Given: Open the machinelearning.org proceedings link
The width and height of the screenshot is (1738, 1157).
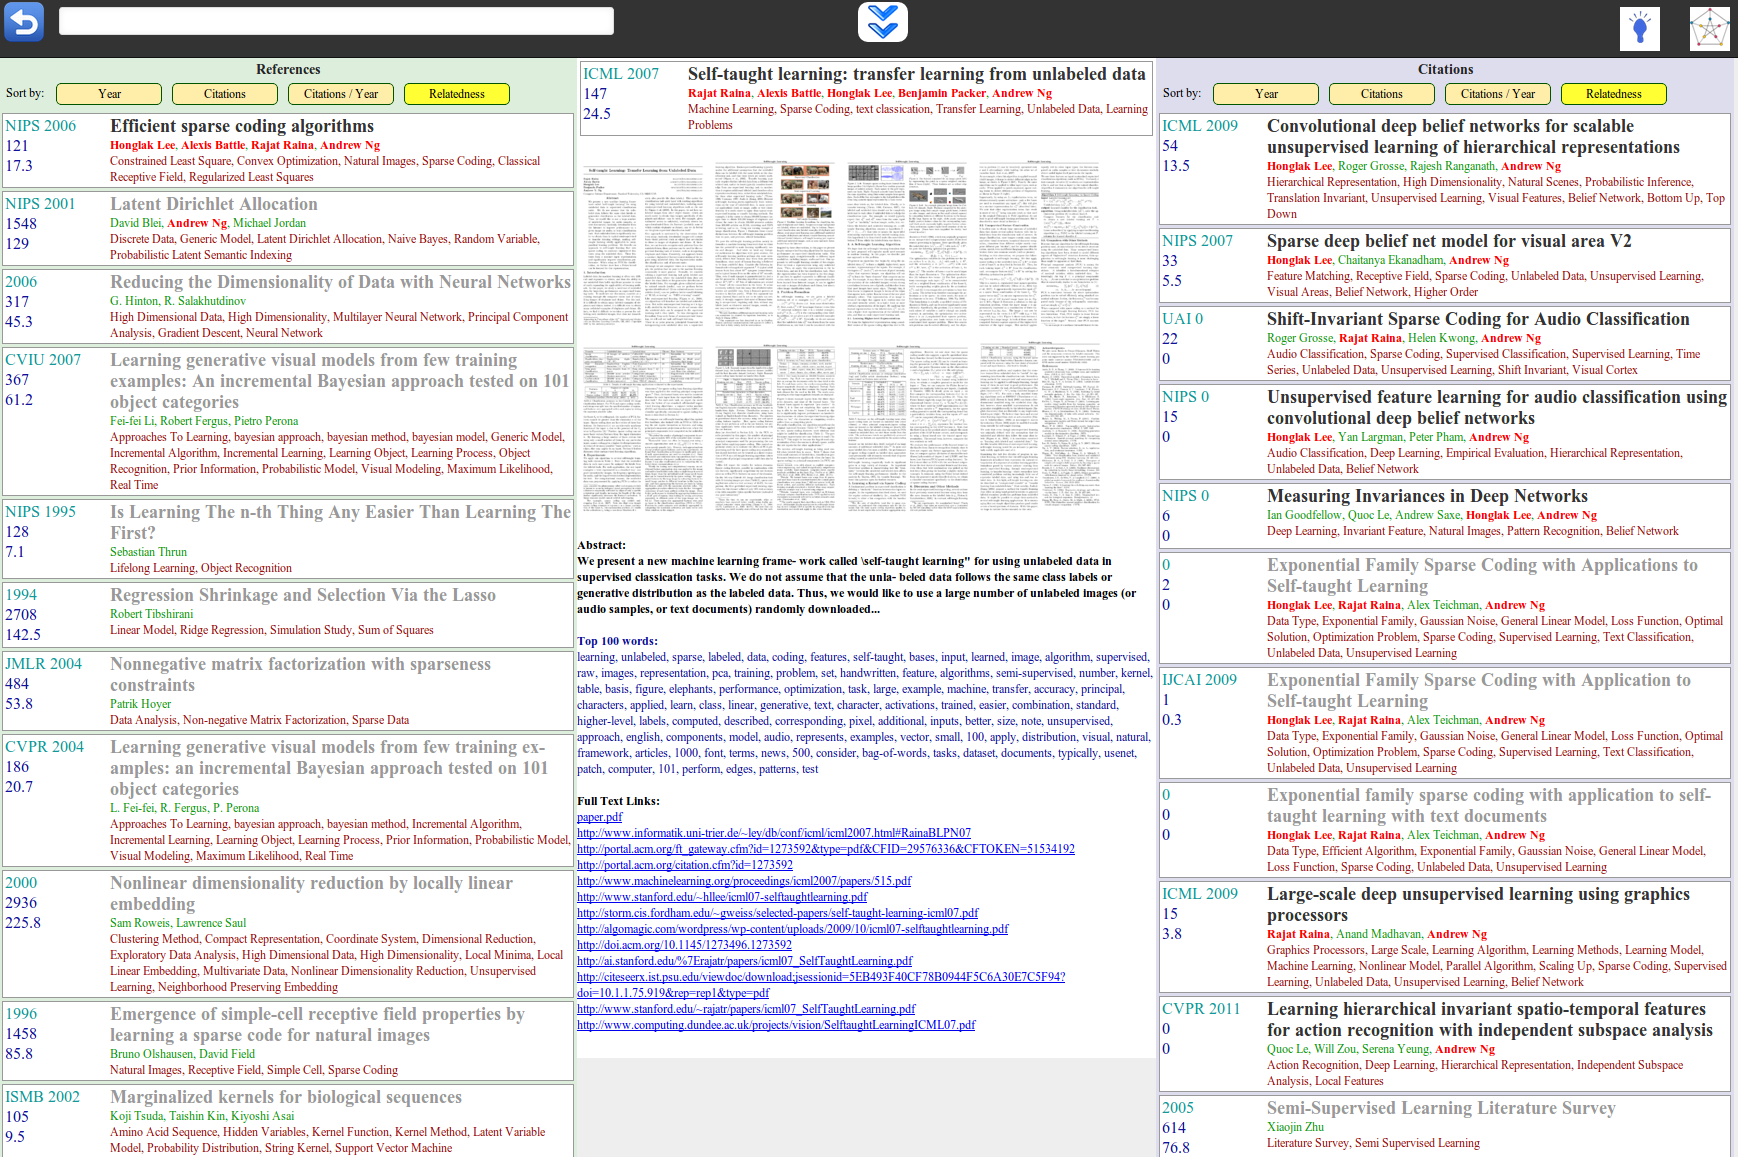Looking at the screenshot, I should (x=744, y=881).
